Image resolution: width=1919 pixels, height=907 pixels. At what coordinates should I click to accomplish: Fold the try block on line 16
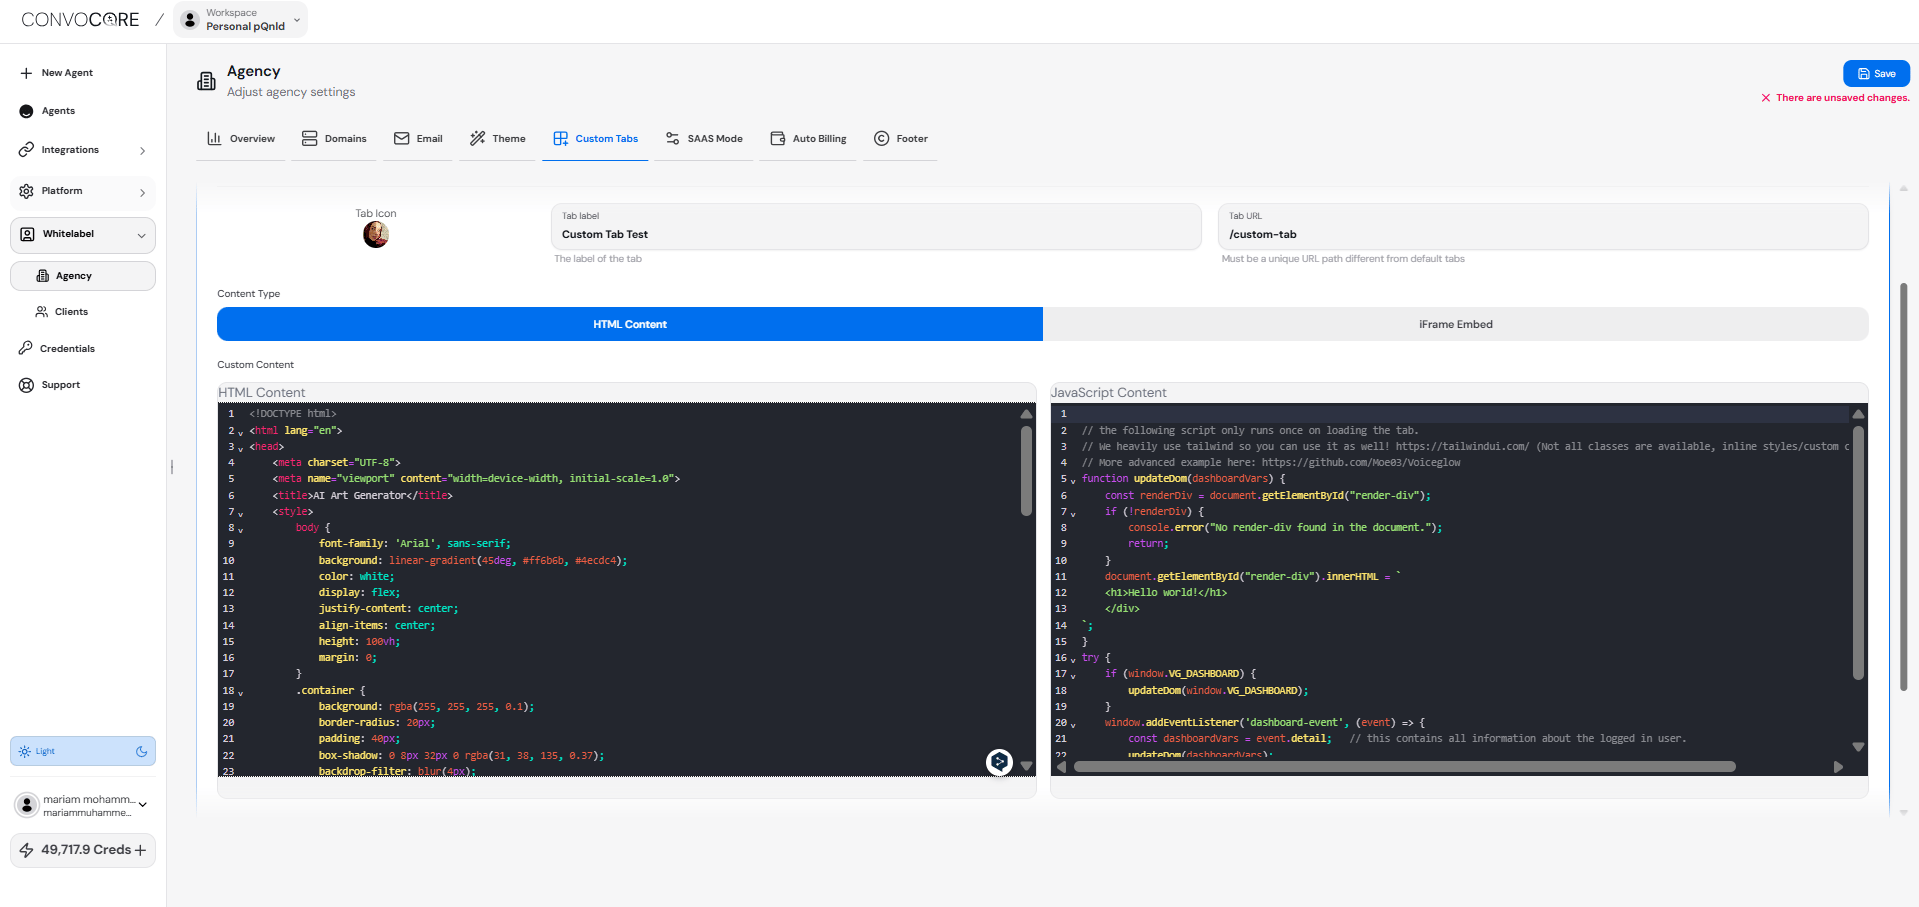1073,660
